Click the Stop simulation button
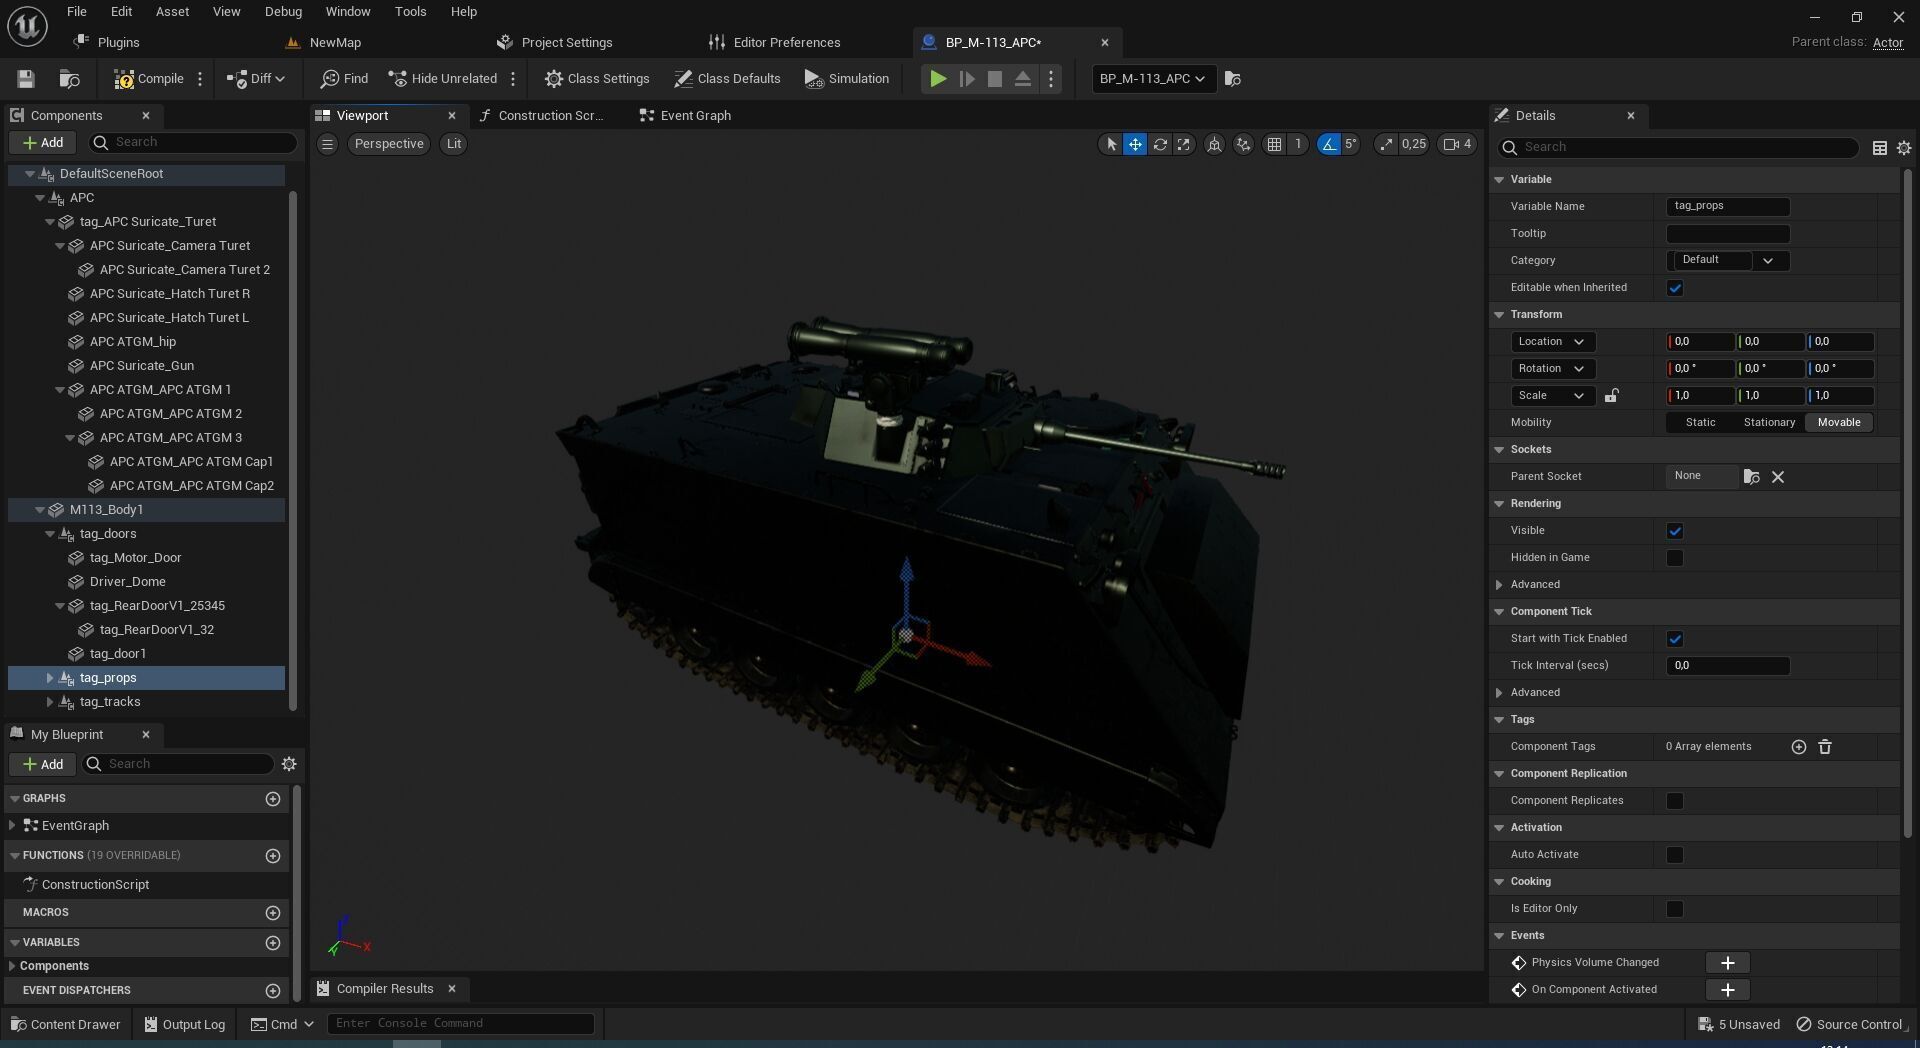Screen dimensions: 1920x1048 tap(995, 79)
